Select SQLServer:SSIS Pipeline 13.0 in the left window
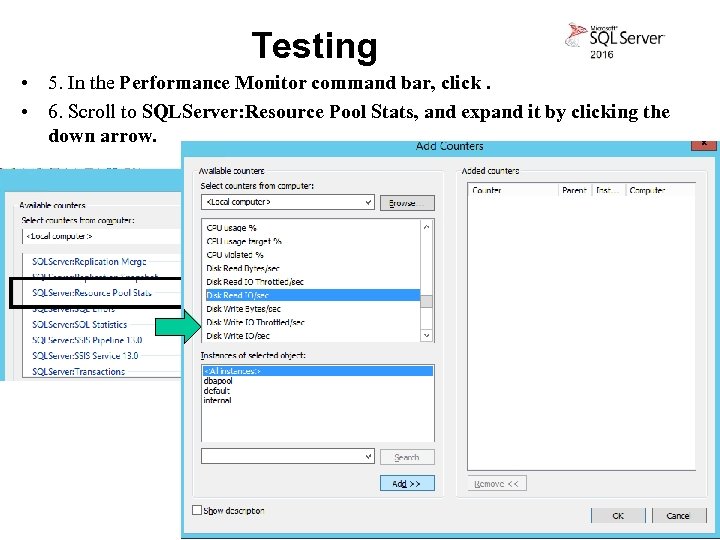The height and width of the screenshot is (540, 720). (x=87, y=340)
